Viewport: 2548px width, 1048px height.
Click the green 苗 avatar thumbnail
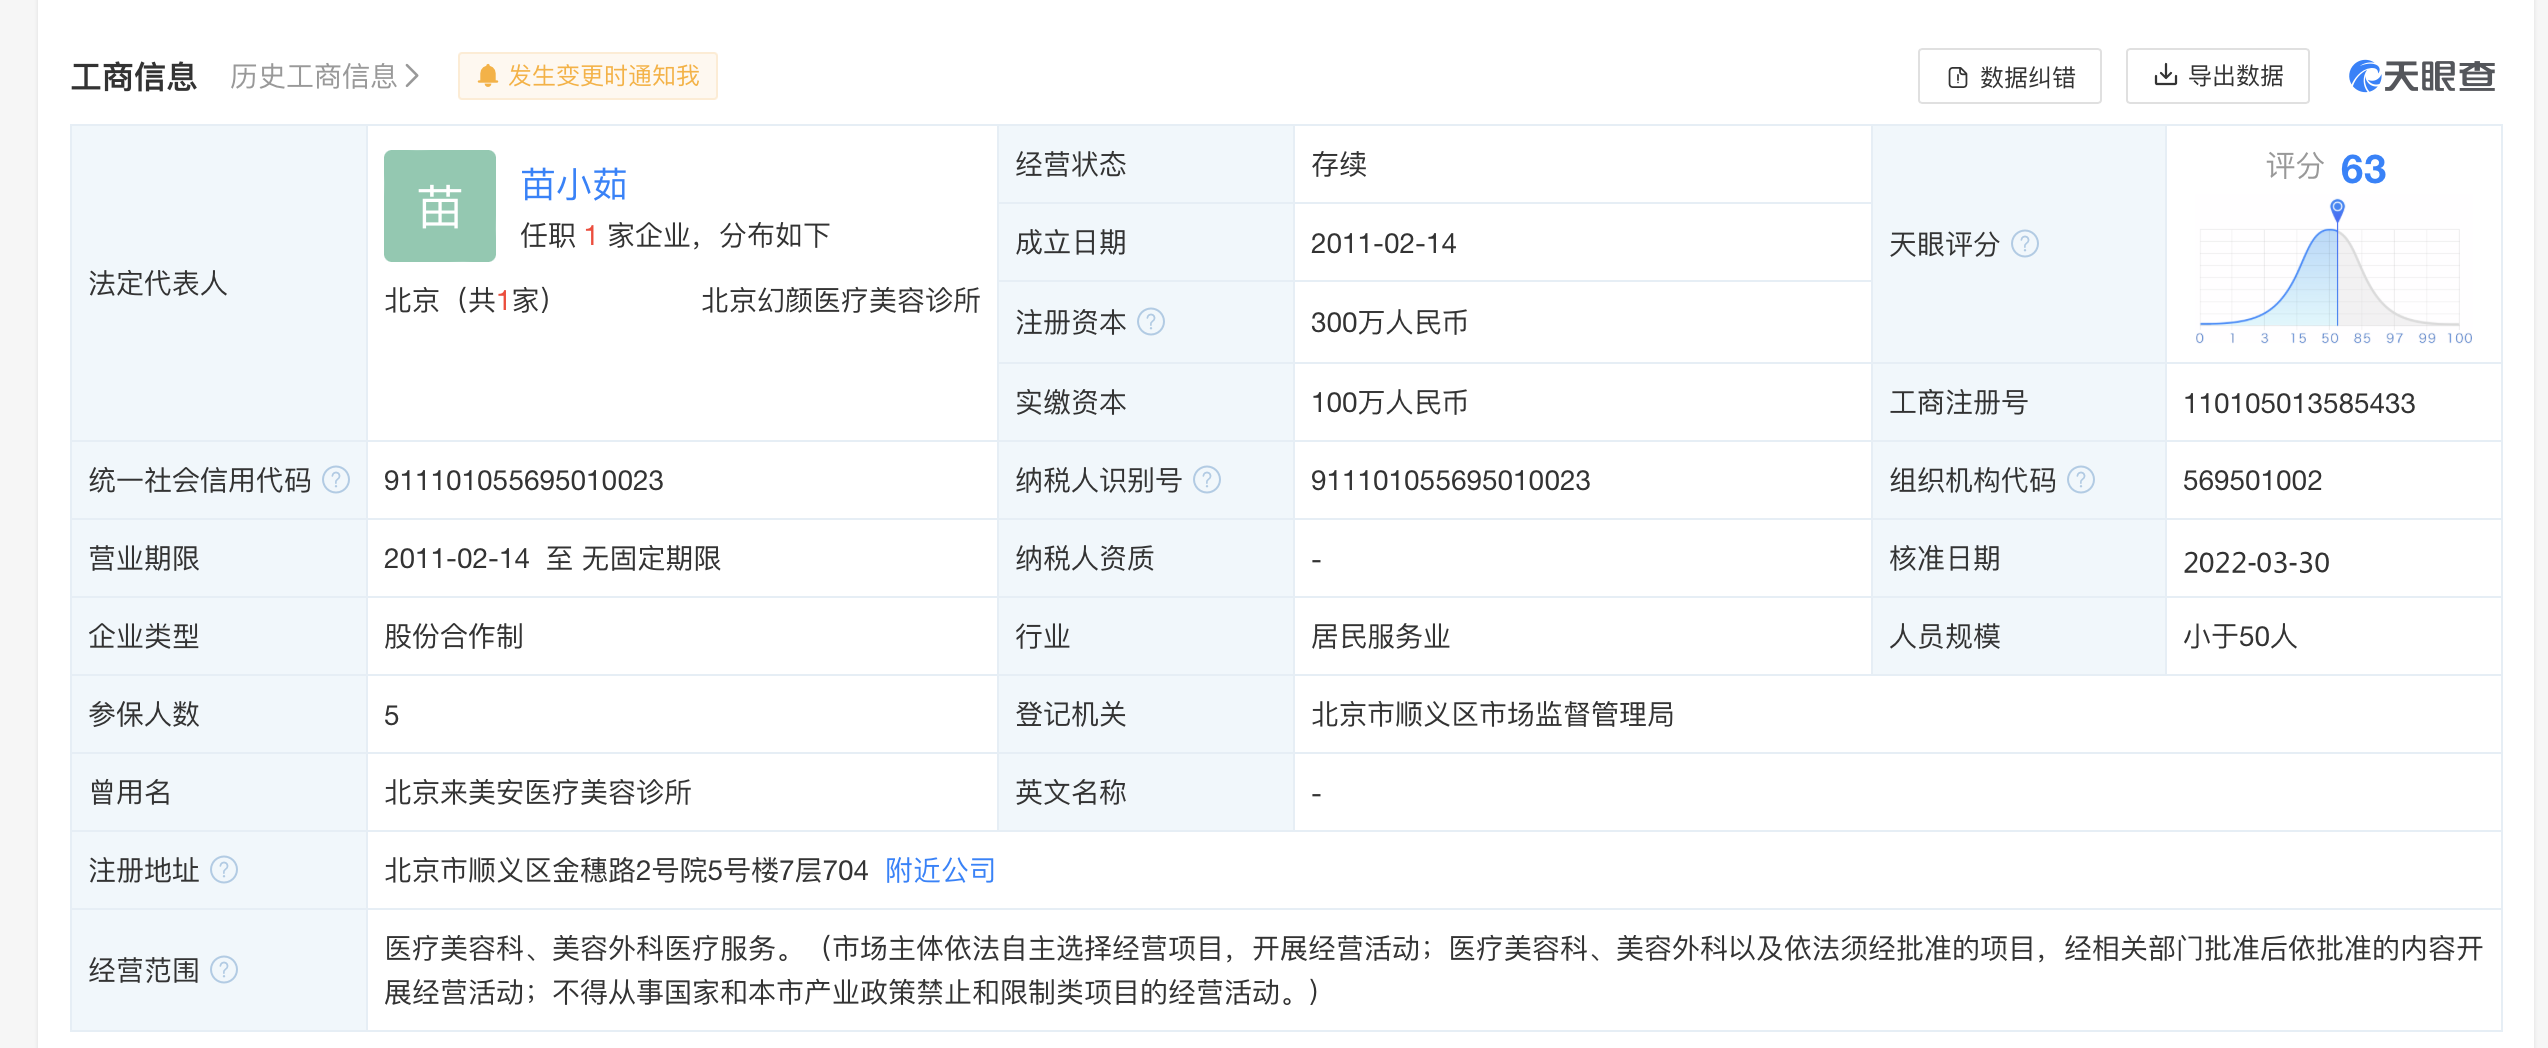click(439, 206)
